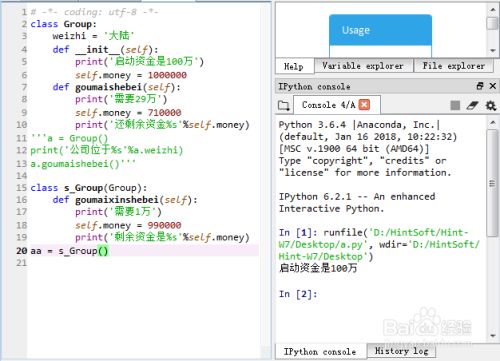Open the History log tab
This screenshot has width=500, height=361.
[401, 351]
